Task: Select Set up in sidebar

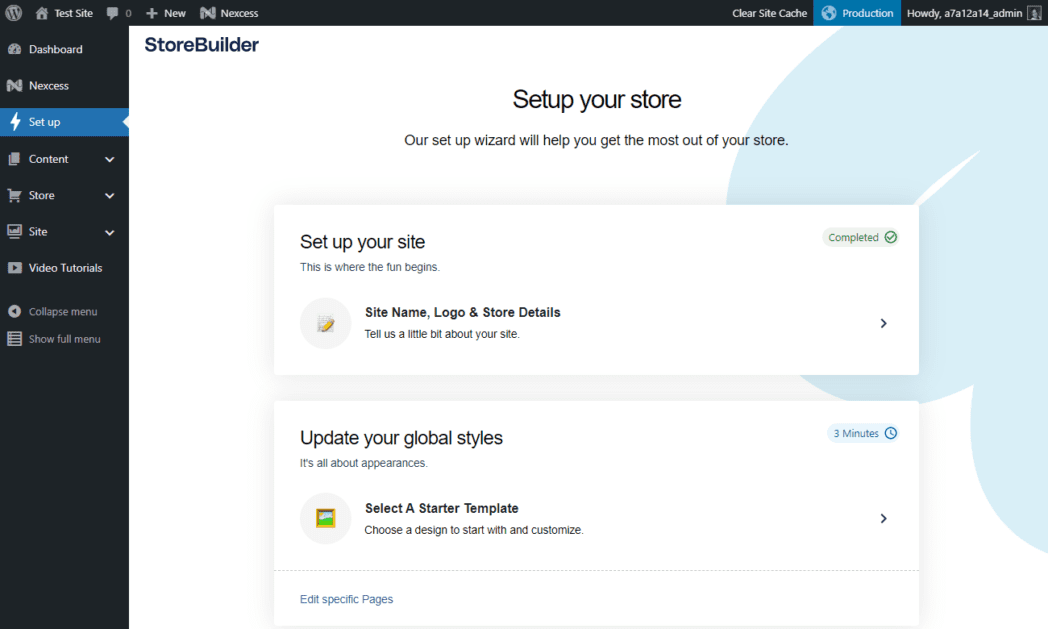Action: coord(64,122)
